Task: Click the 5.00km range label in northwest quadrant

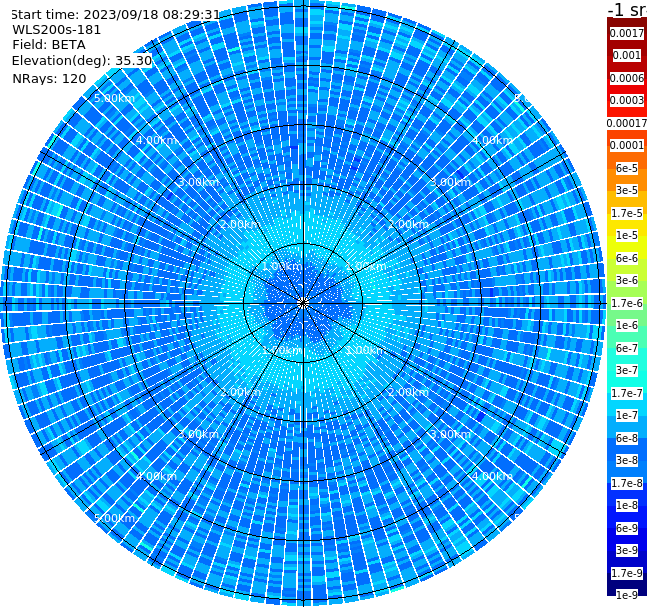Action: tap(114, 98)
